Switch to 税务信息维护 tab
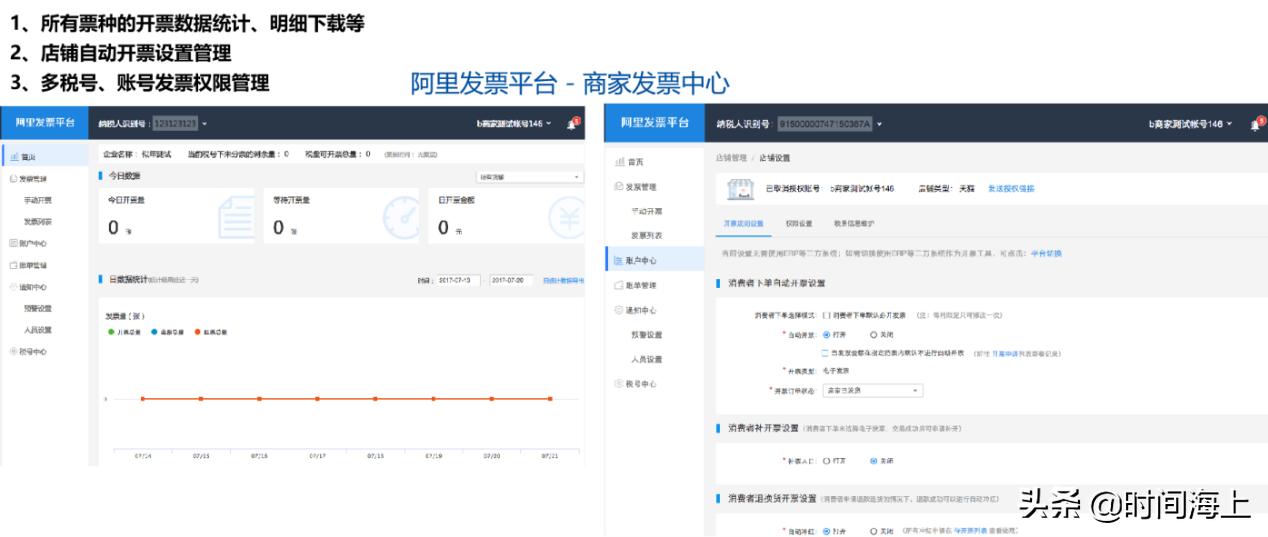This screenshot has height=537, width=1268. (854, 223)
